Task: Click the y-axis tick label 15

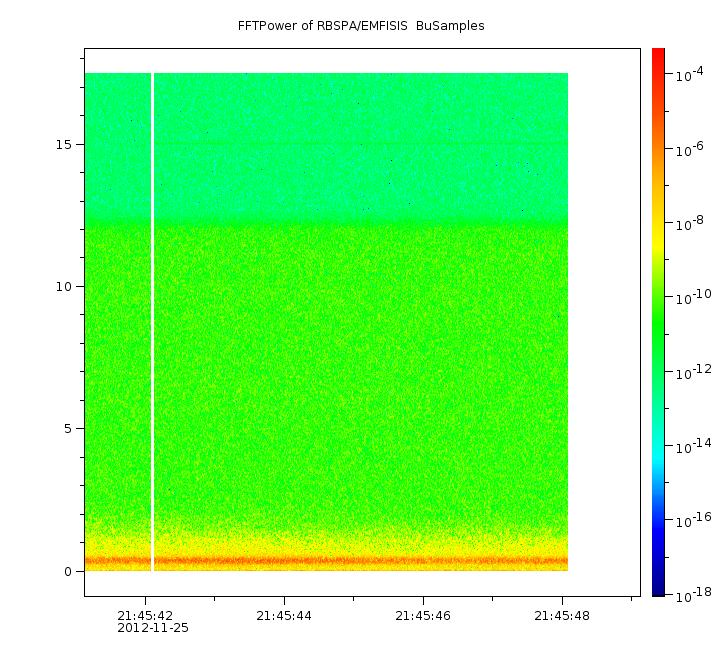Action: [x=63, y=144]
